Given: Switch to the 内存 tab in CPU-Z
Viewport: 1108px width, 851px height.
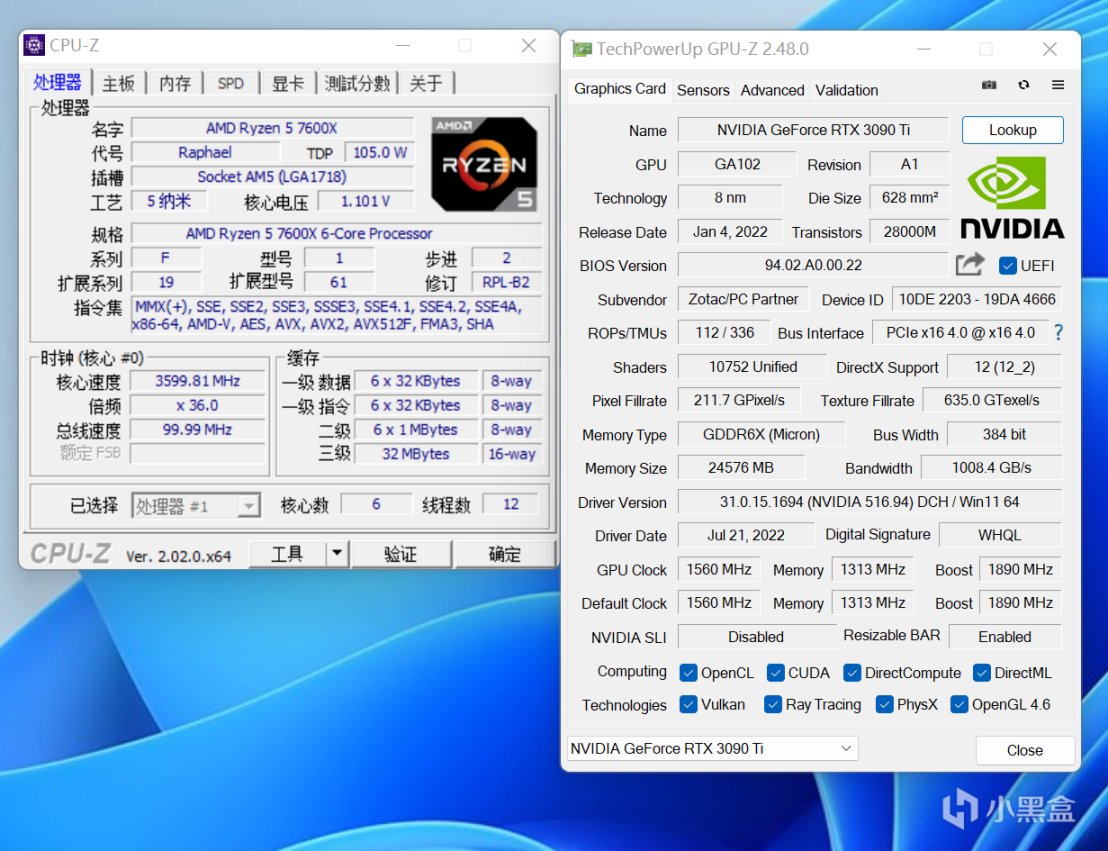Looking at the screenshot, I should point(175,84).
